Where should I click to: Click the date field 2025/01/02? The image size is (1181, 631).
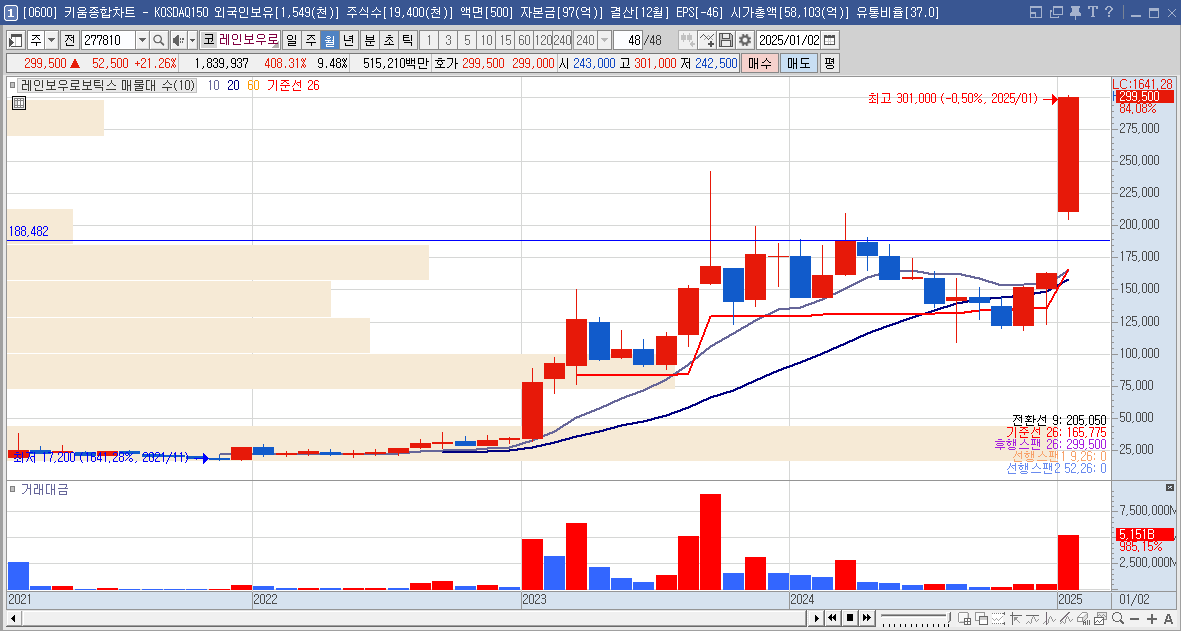789,40
